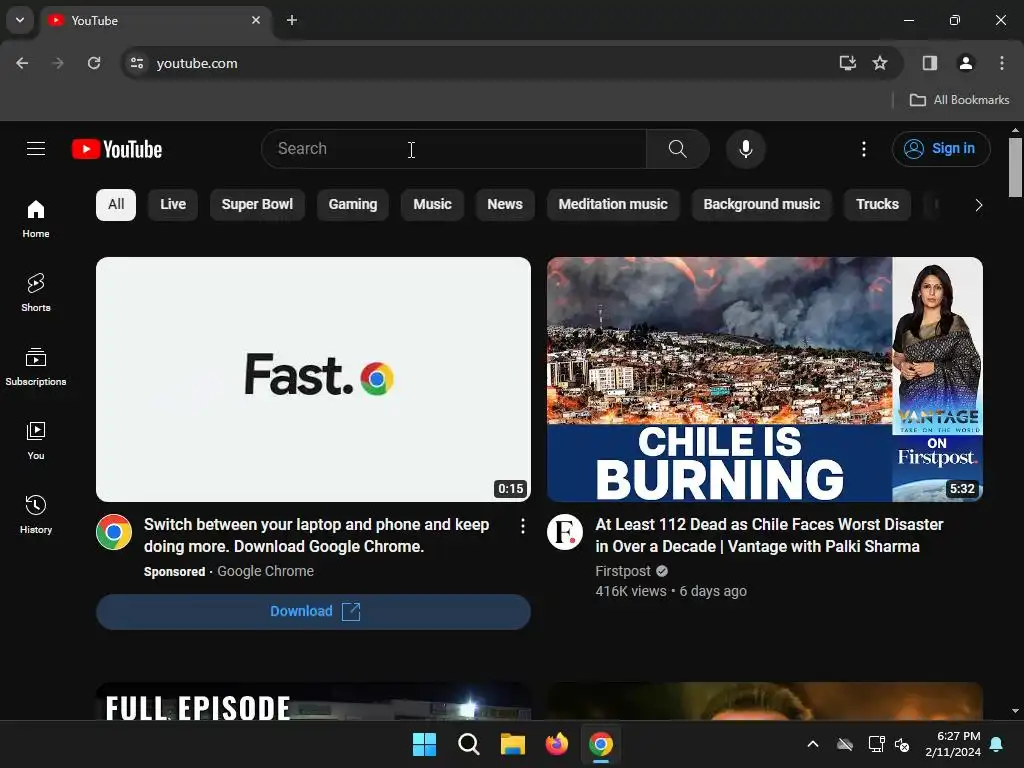Open the YouTube hamburger guide menu
The image size is (1024, 768).
(x=36, y=149)
